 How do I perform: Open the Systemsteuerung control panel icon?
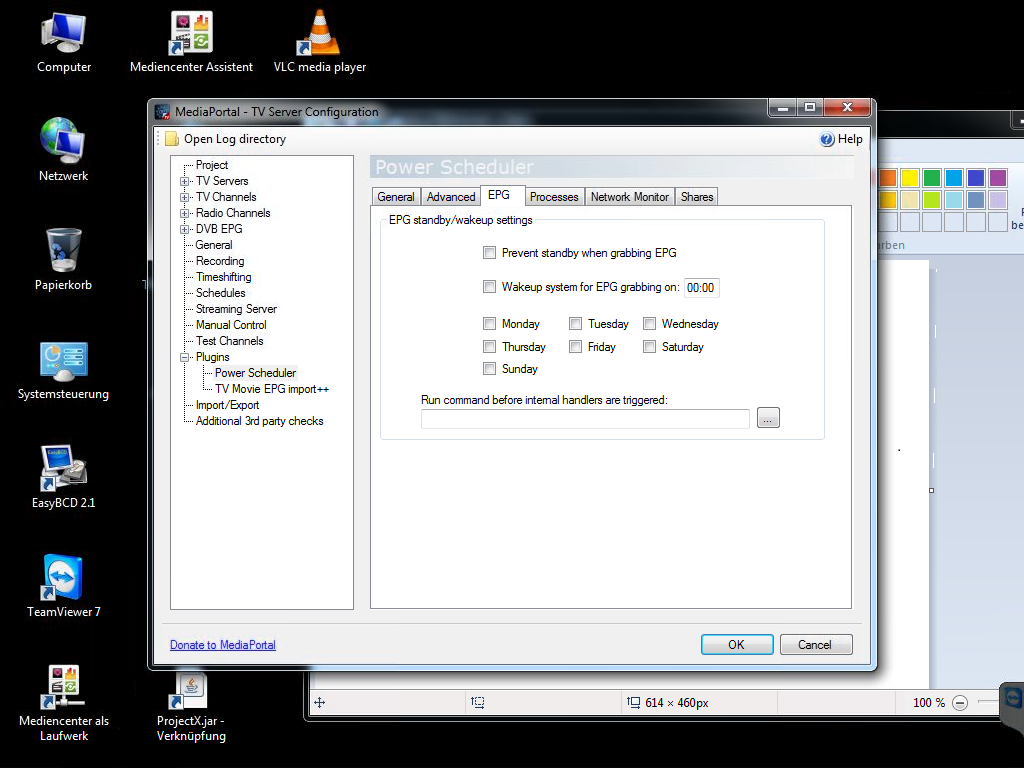pyautogui.click(x=63, y=361)
